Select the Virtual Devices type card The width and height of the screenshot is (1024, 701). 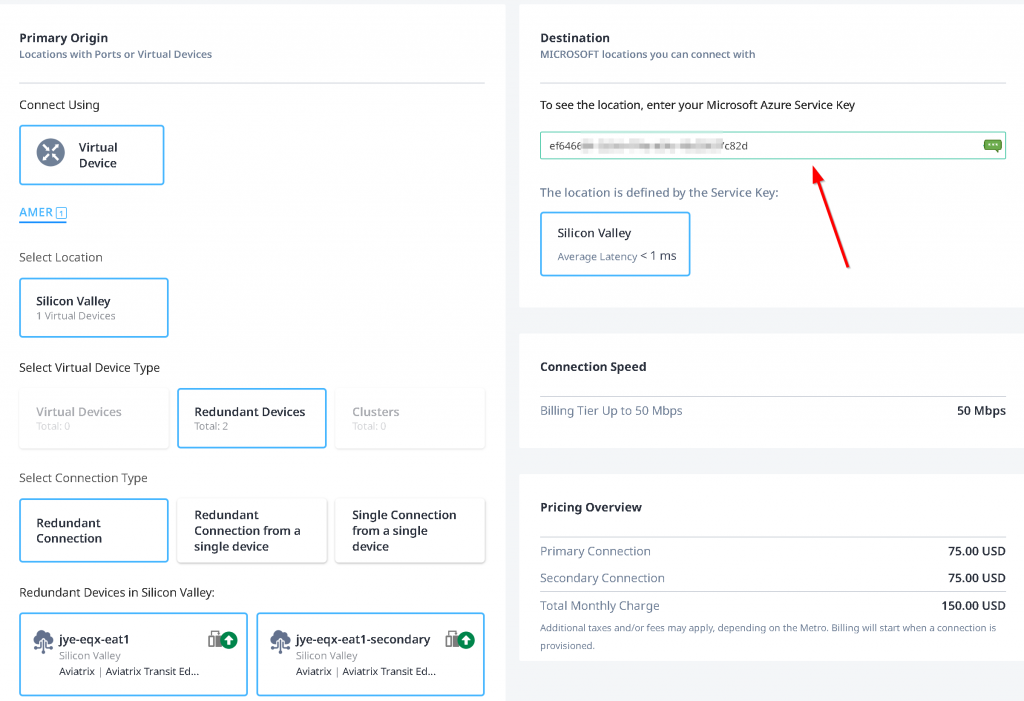[x=93, y=418]
